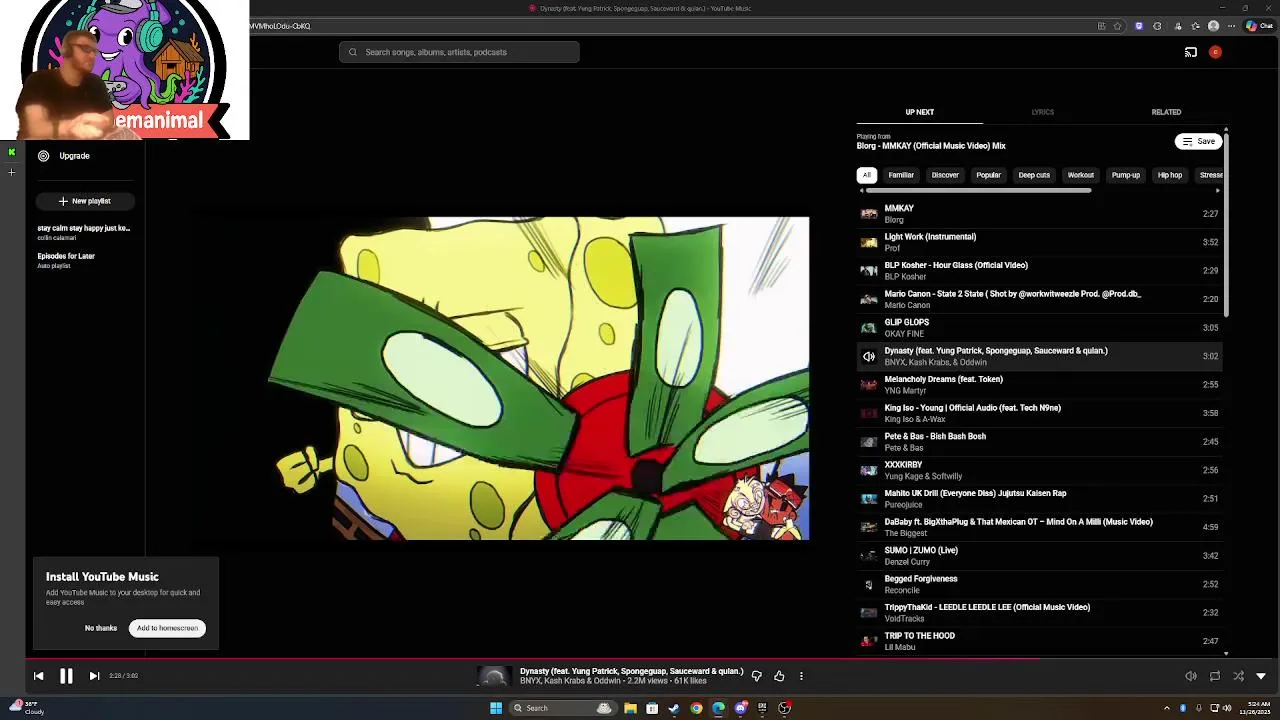Select the Workout filter chip
The width and height of the screenshot is (1280, 720).
(x=1080, y=175)
